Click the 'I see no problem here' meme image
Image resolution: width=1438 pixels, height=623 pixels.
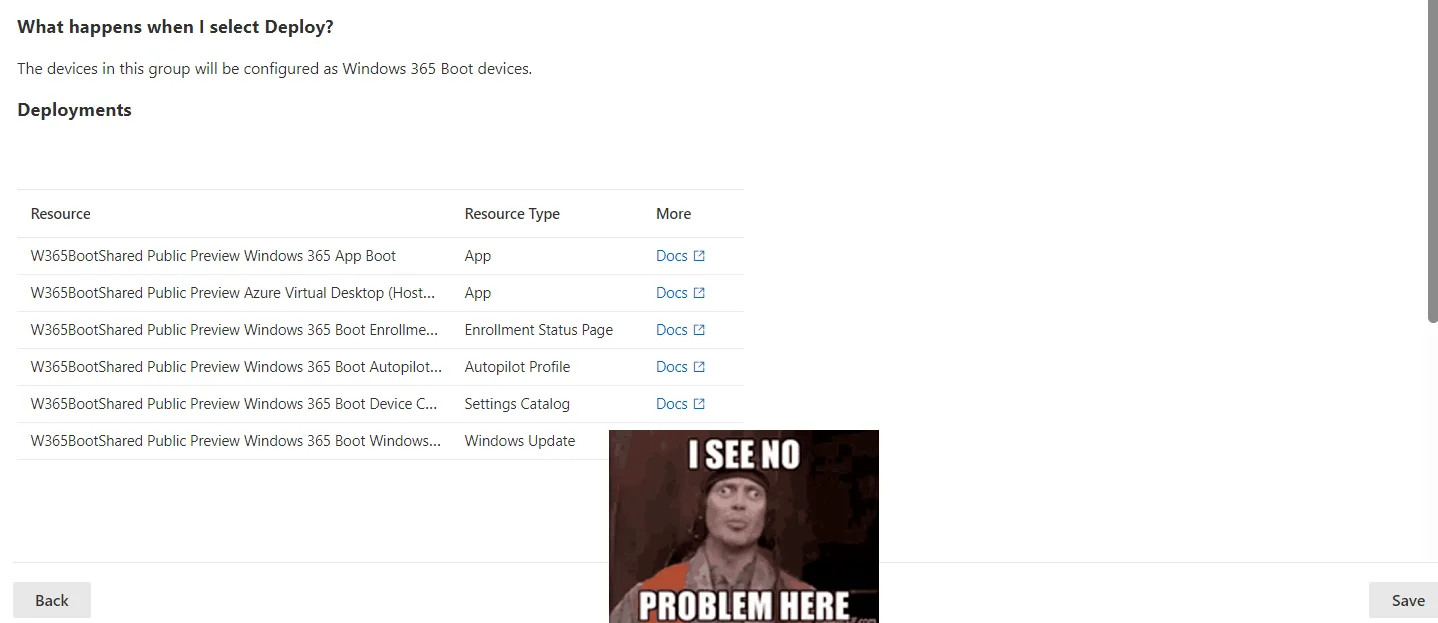[743, 526]
